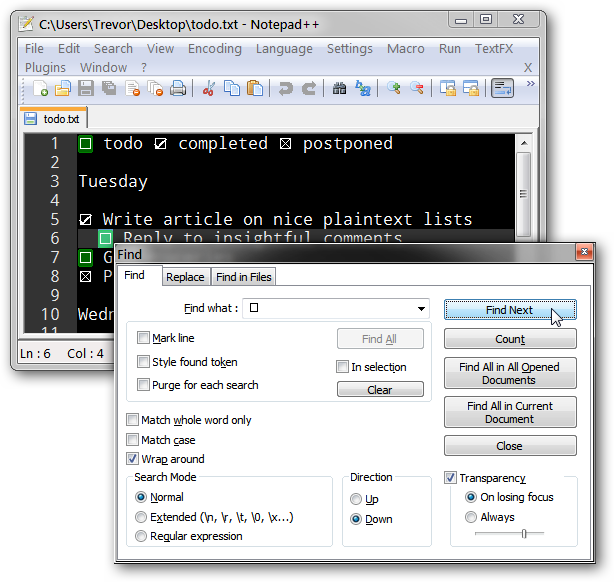Click the Close button in Find dialog
The height and width of the screenshot is (582, 614).
[x=510, y=446]
